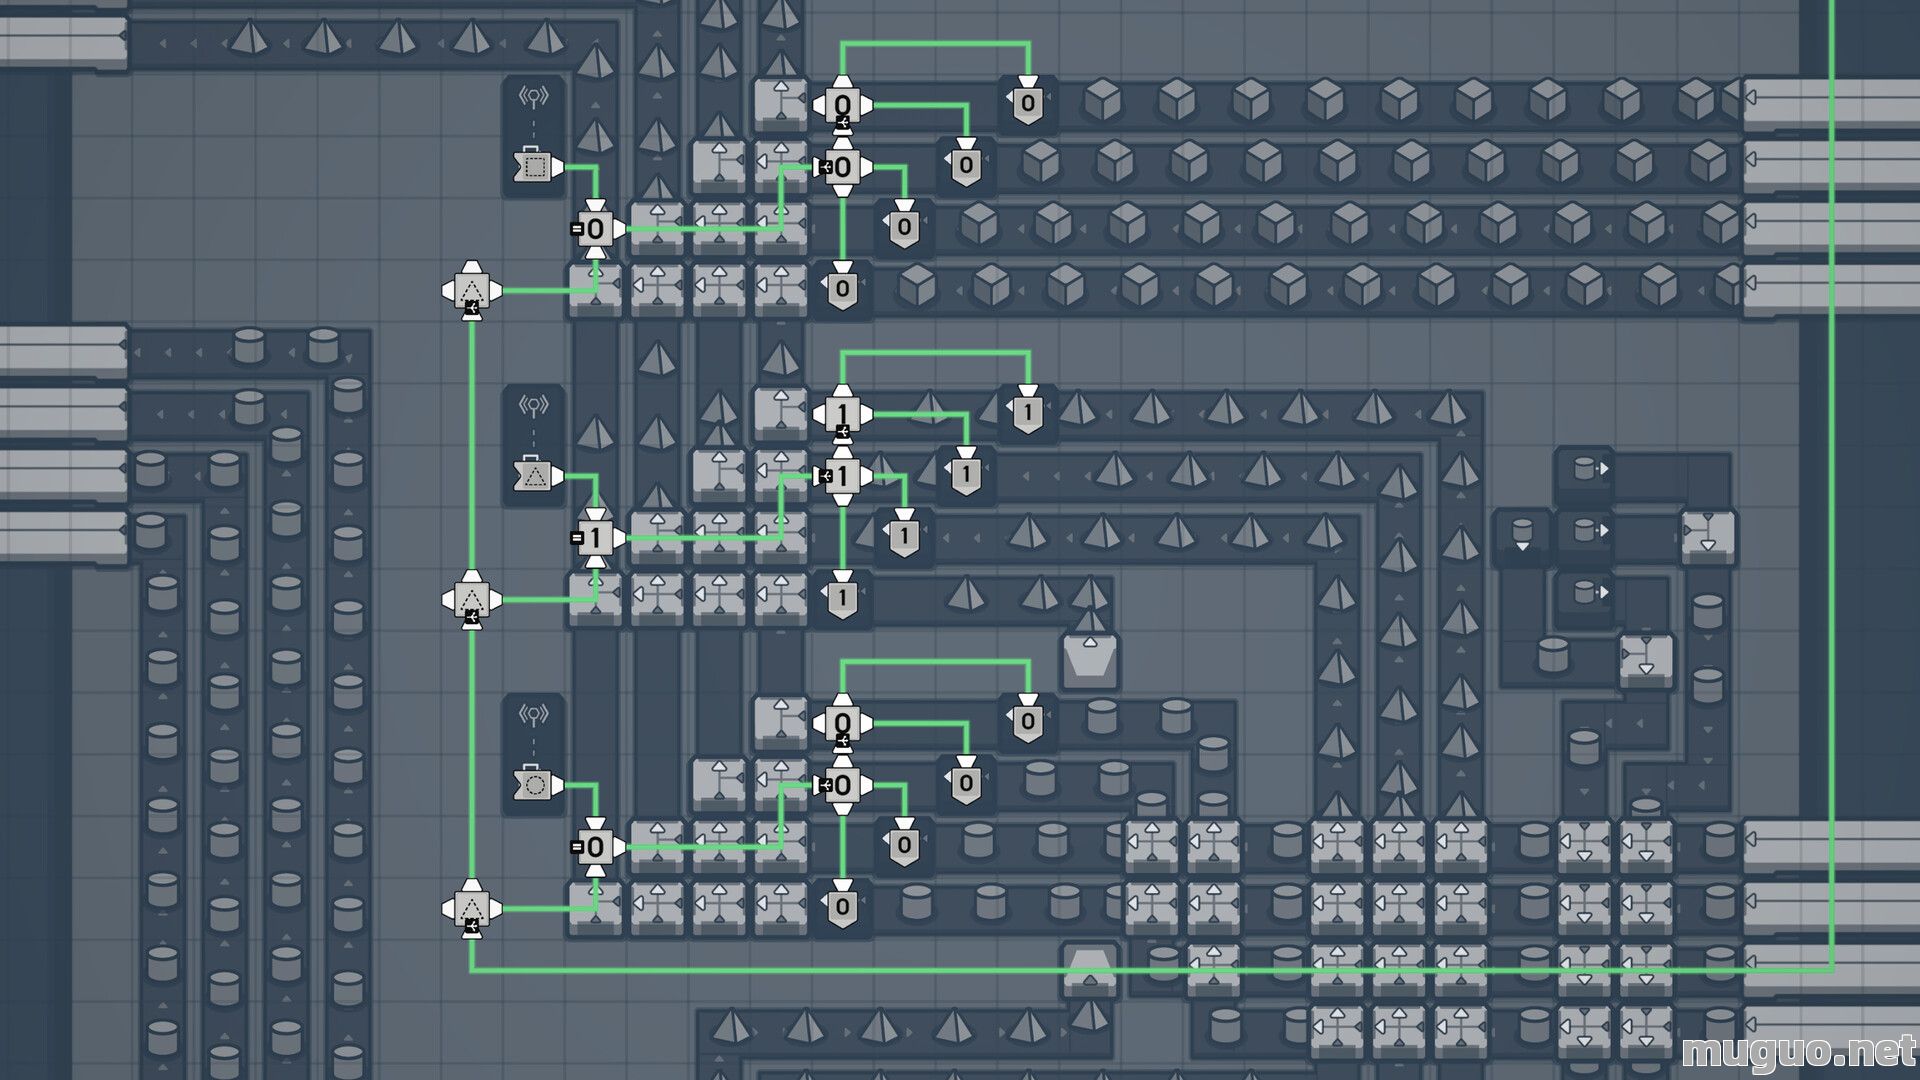Select the antenna icon above the triangle-shape signal
The image size is (1920, 1080).
(x=534, y=406)
